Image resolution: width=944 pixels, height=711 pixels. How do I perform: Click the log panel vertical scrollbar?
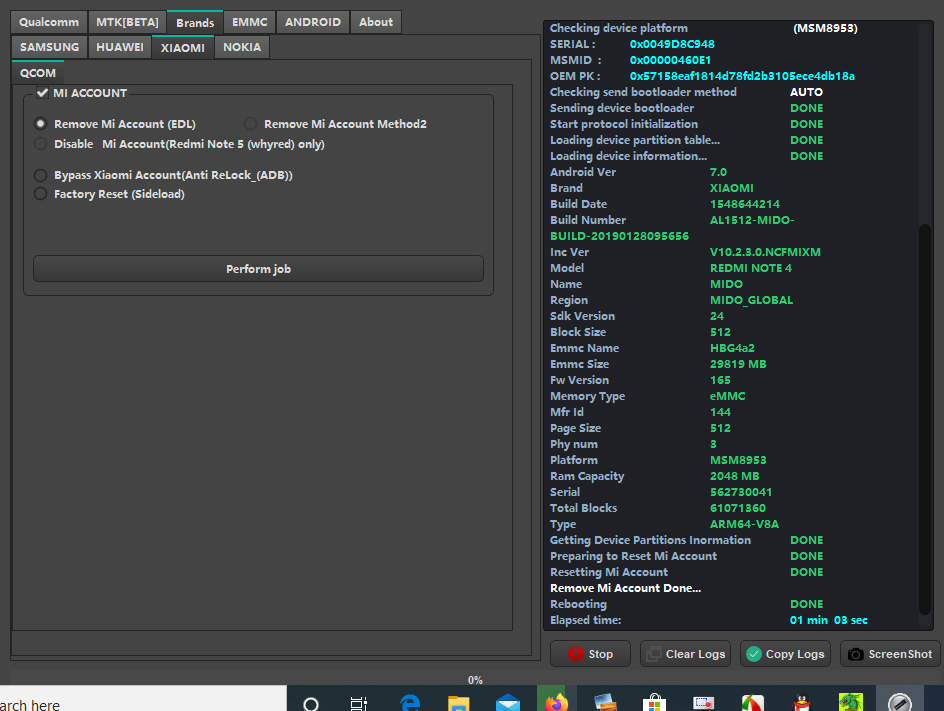click(925, 418)
